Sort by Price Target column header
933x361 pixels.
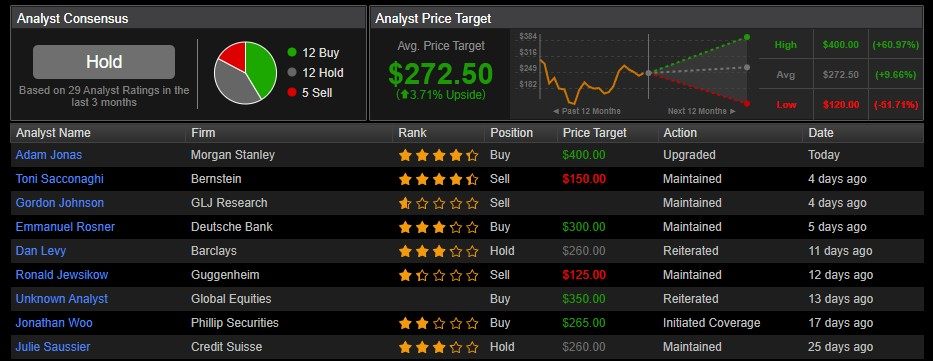coord(595,133)
